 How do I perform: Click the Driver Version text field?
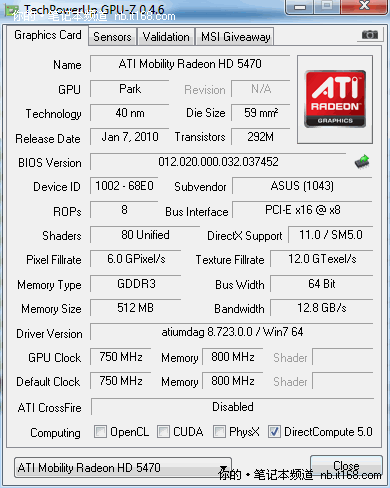tap(232, 332)
